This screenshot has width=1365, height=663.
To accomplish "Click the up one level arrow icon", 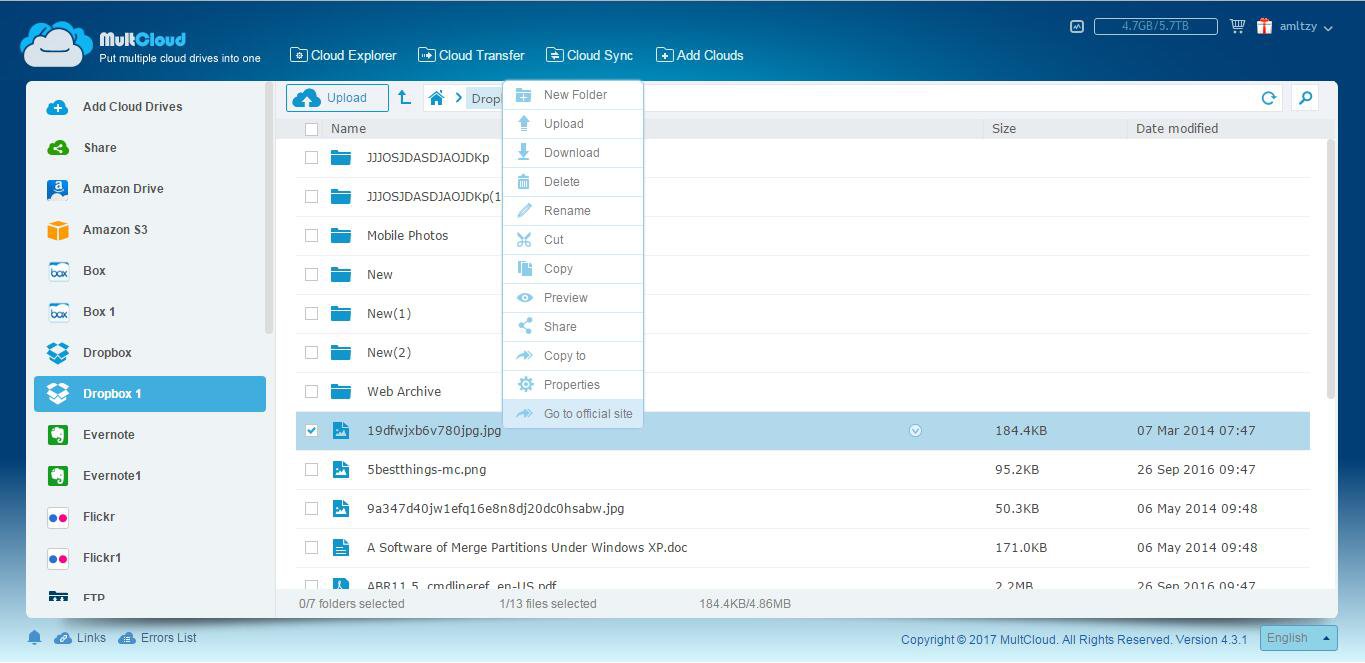I will click(x=404, y=98).
